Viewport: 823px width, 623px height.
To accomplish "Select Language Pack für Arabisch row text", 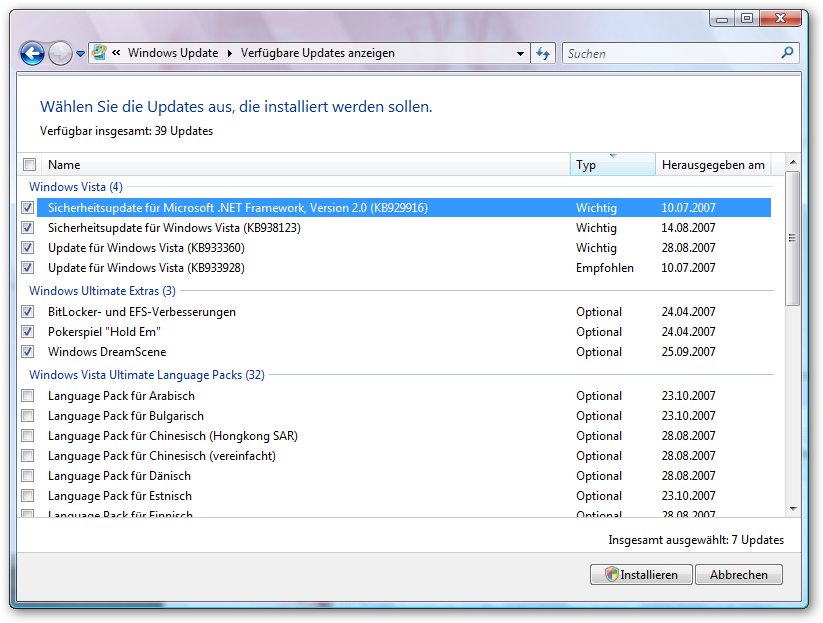I will (x=121, y=396).
